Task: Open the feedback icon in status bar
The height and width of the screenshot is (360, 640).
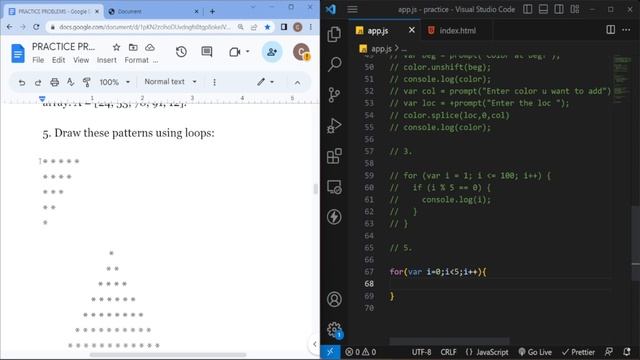Action: (x=609, y=352)
